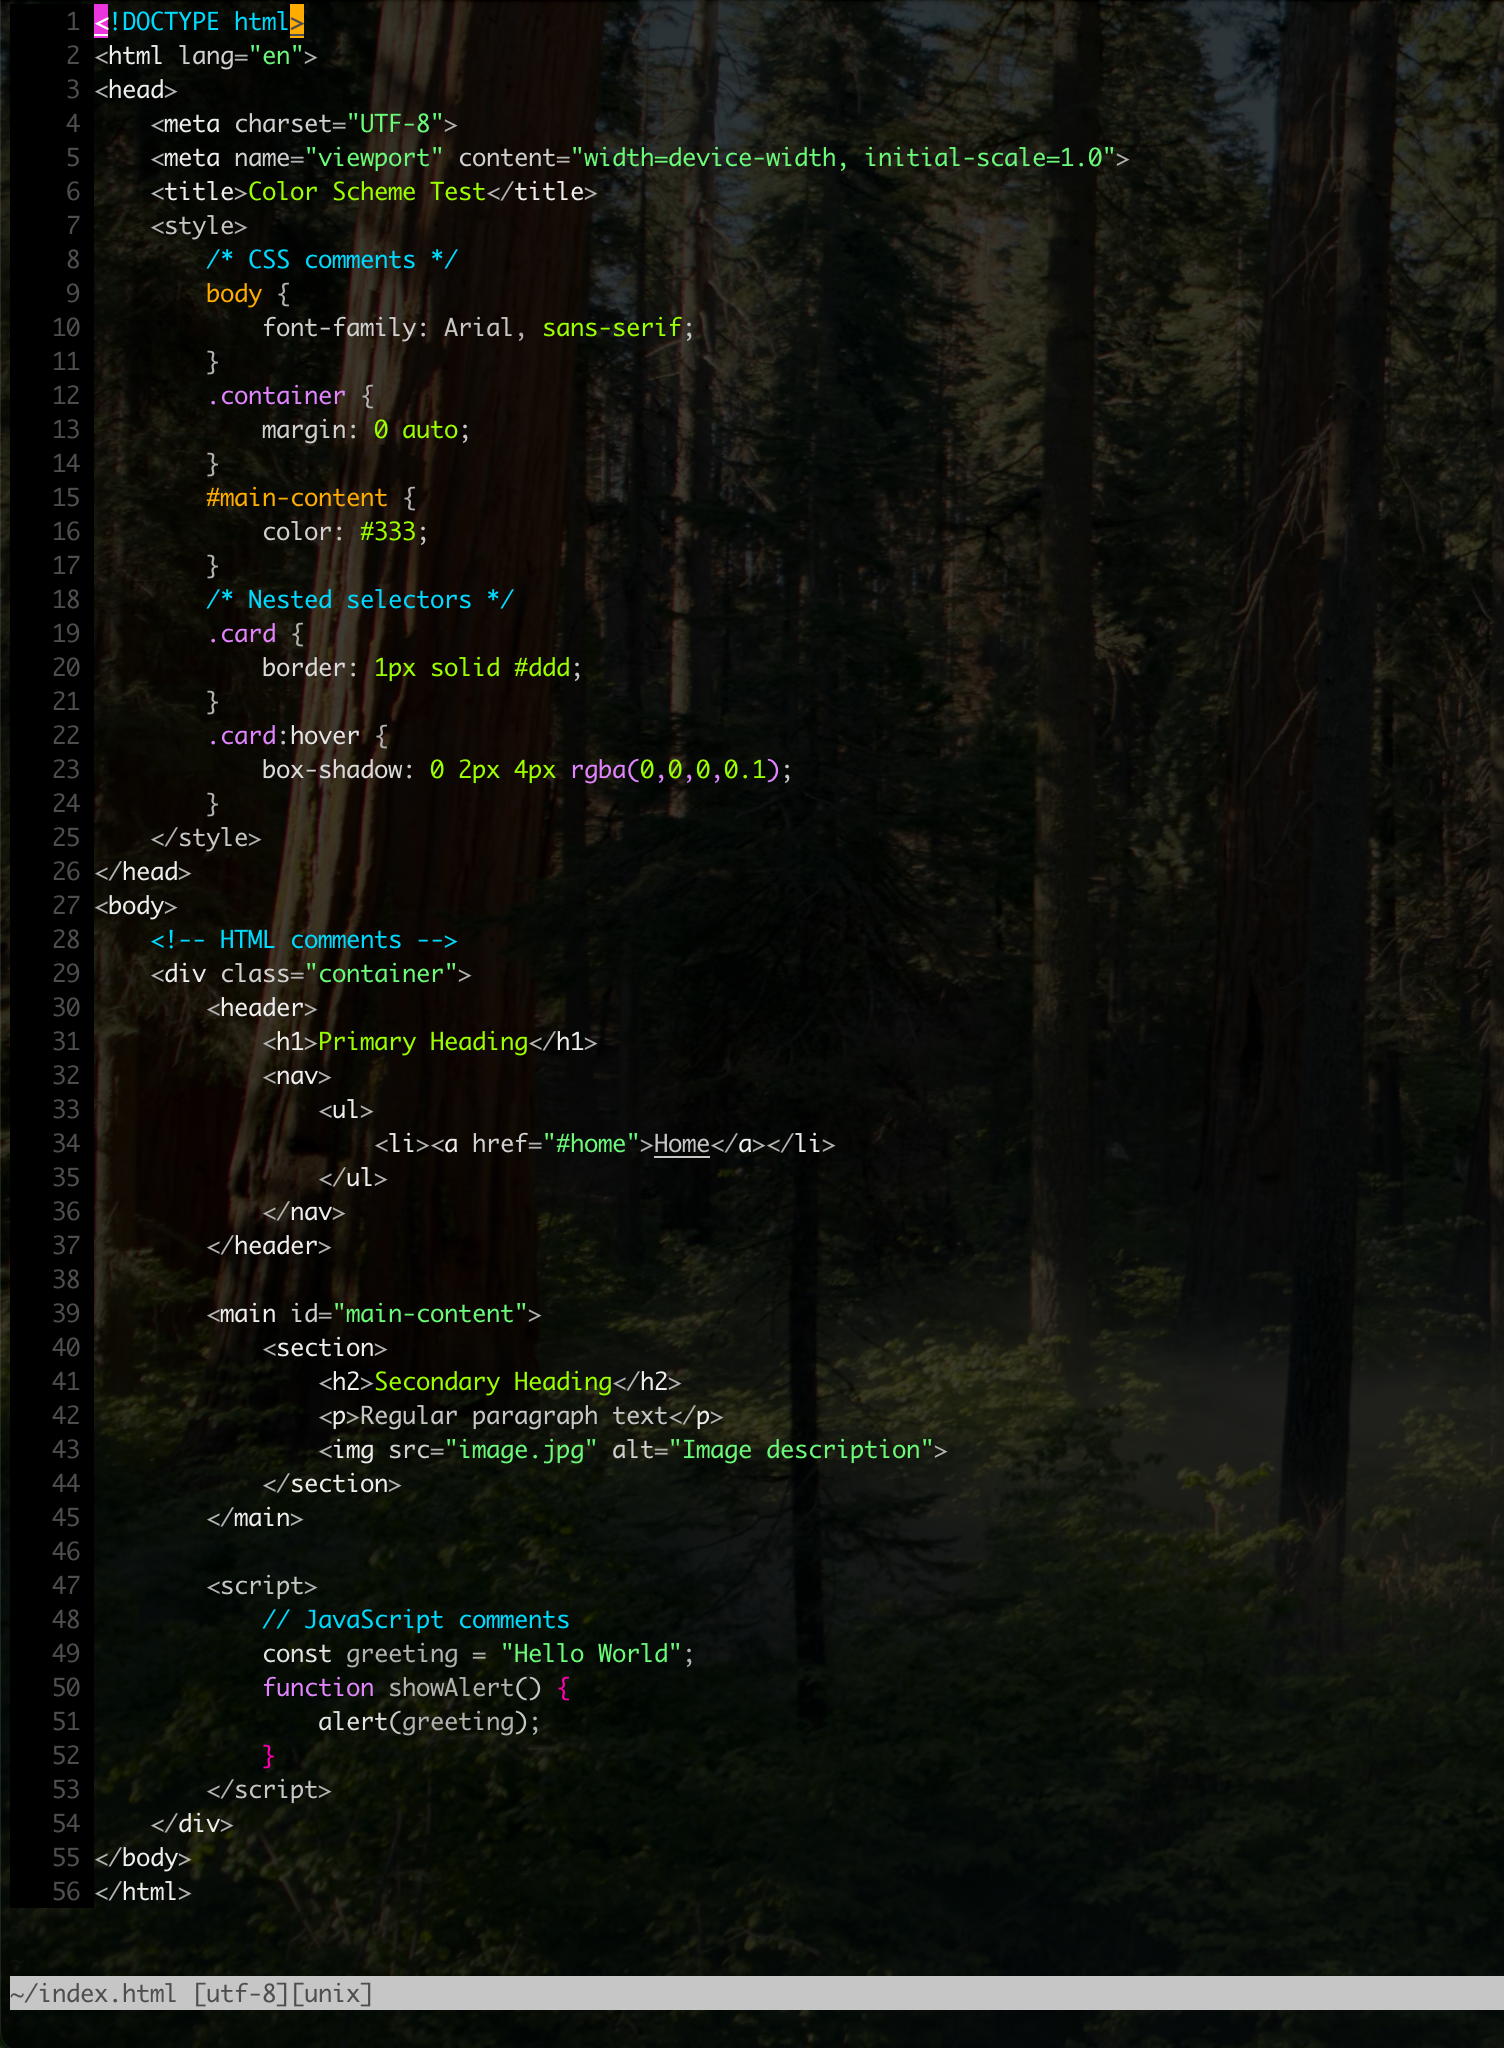This screenshot has width=1504, height=2048.
Task: Click the opening script tag on line 47
Action: tap(262, 1585)
